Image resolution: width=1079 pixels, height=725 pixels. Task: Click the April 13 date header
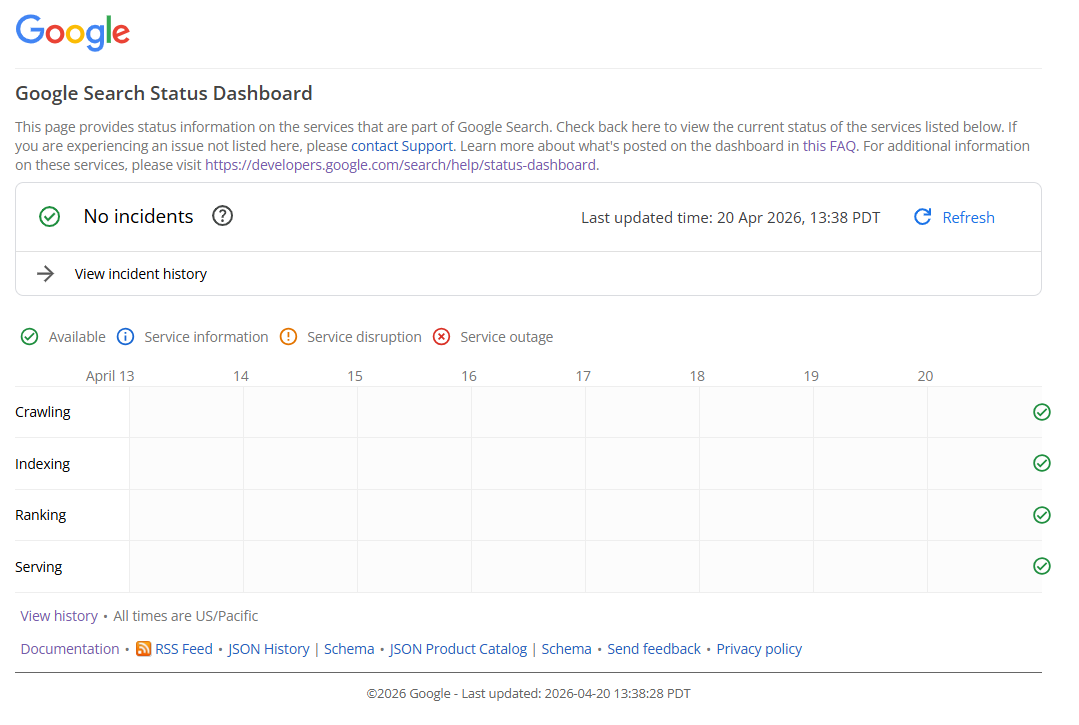110,376
